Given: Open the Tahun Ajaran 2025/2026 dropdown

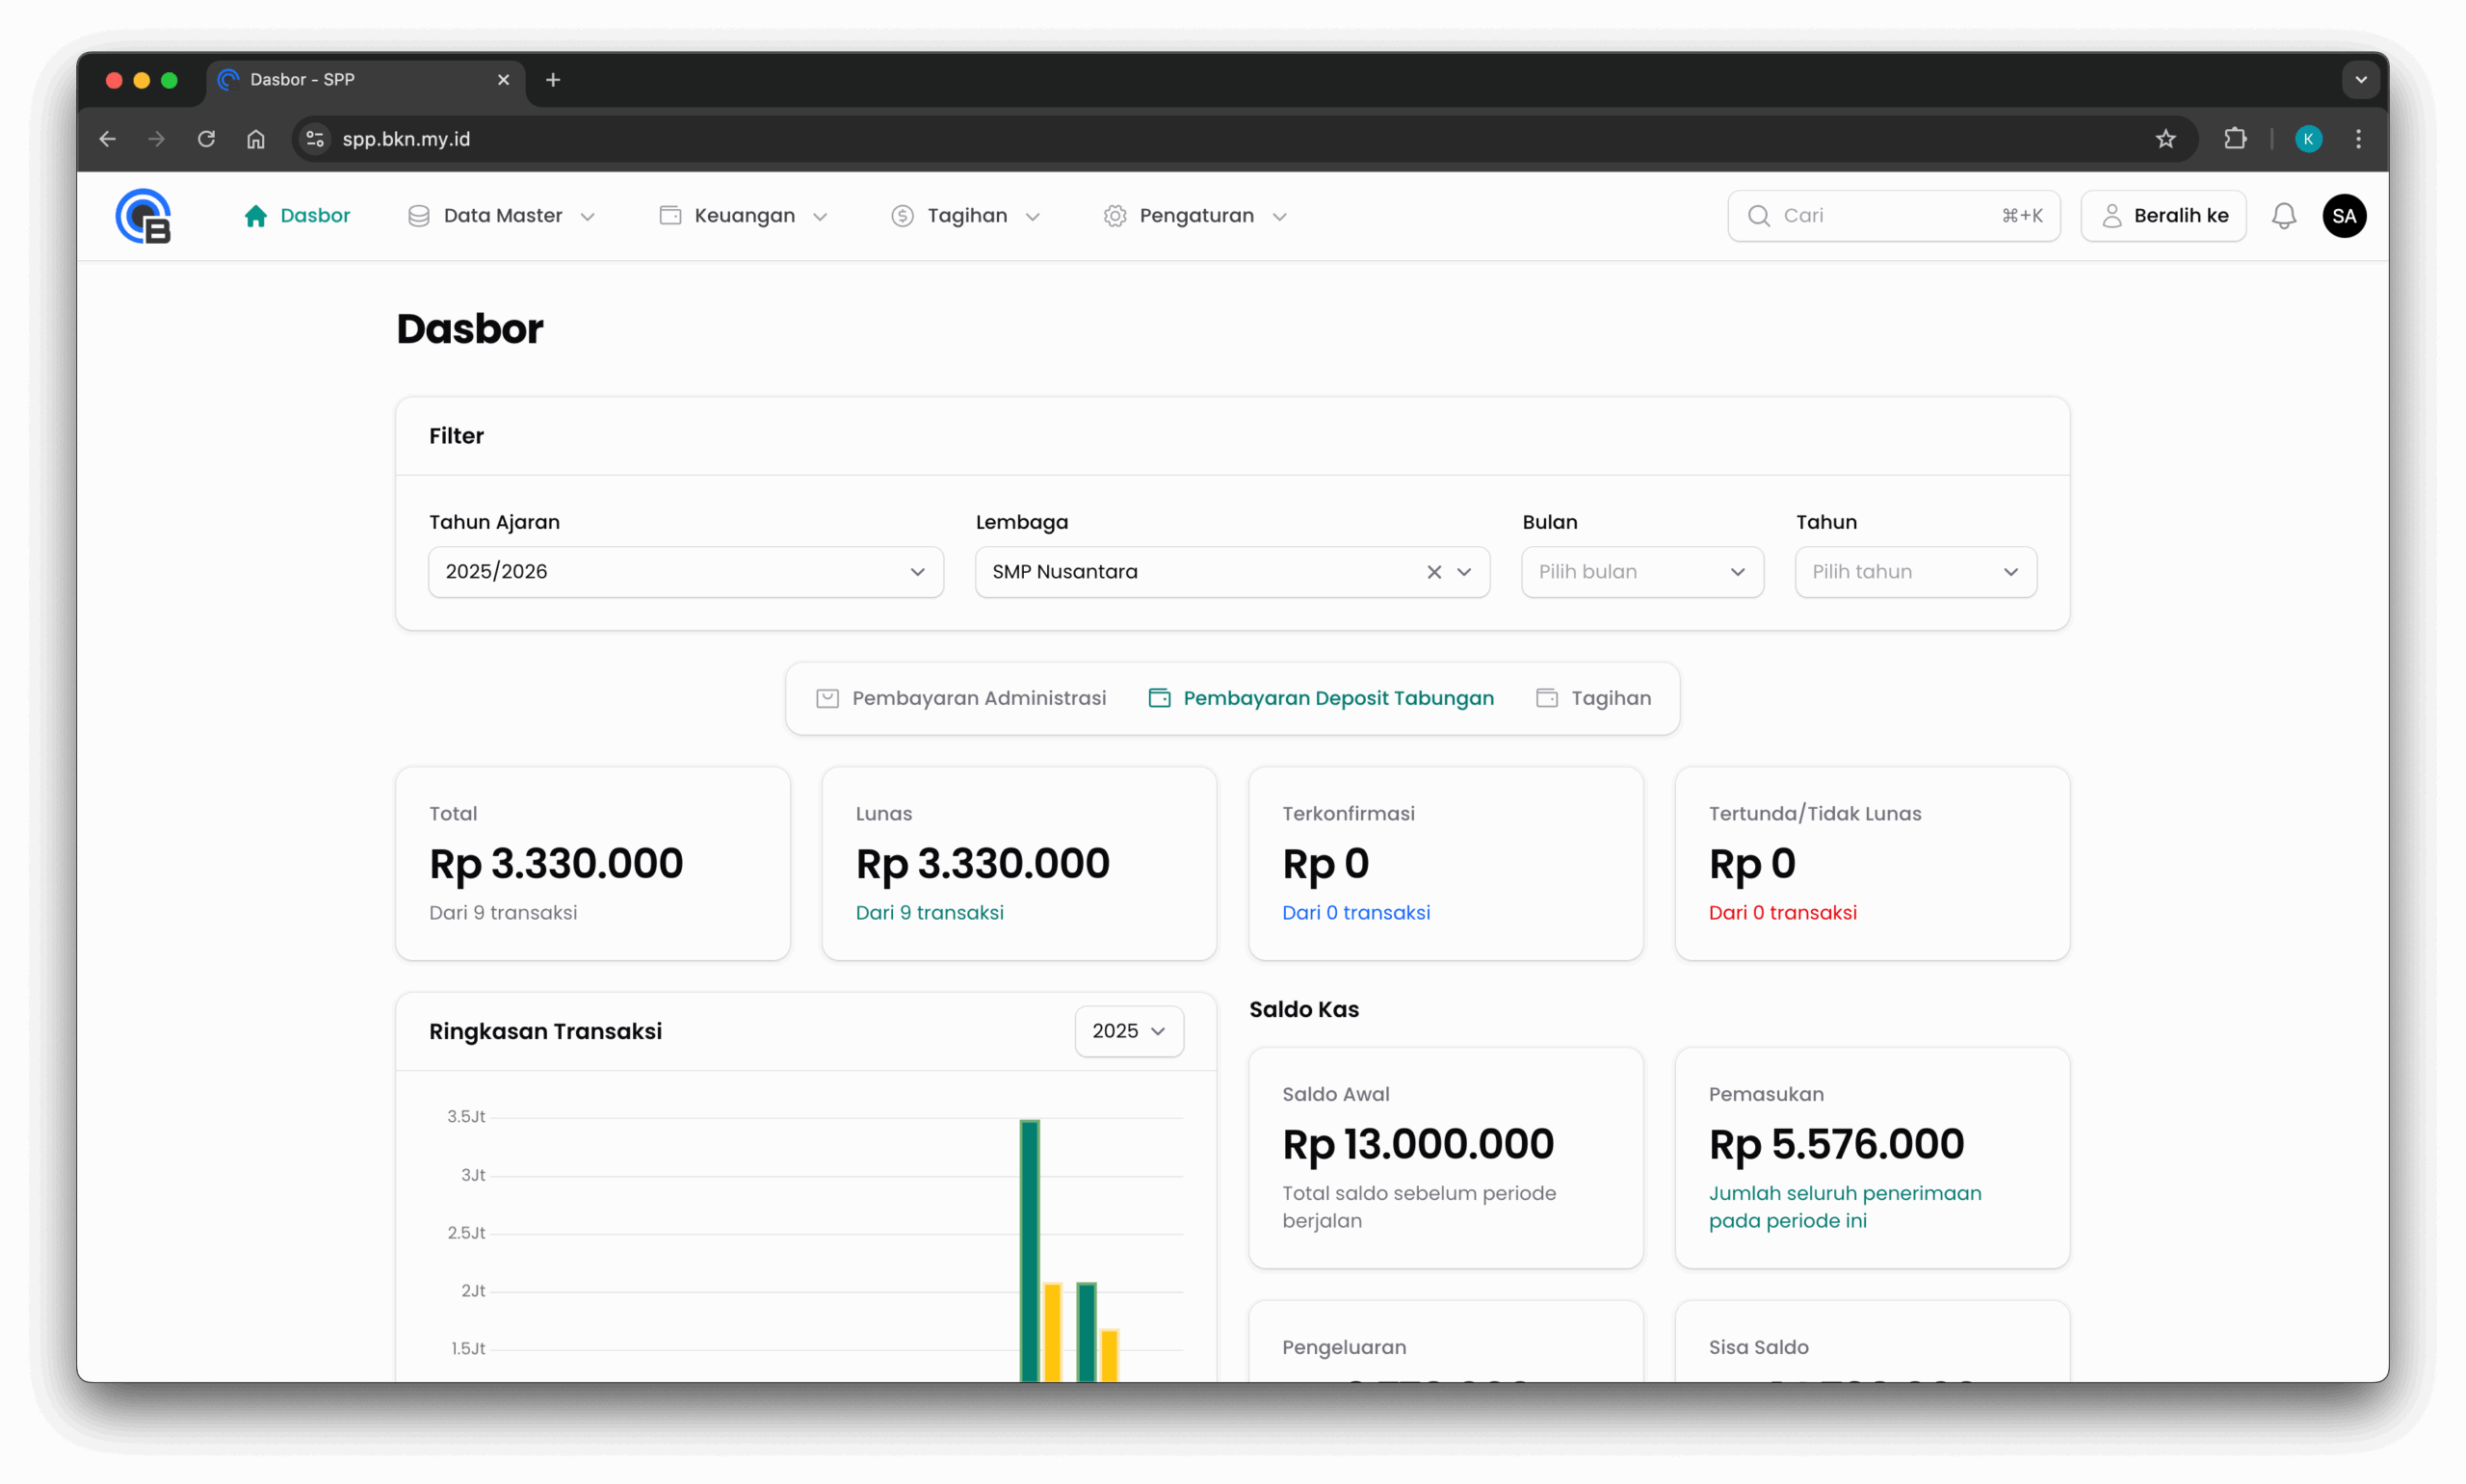Looking at the screenshot, I should tap(685, 572).
